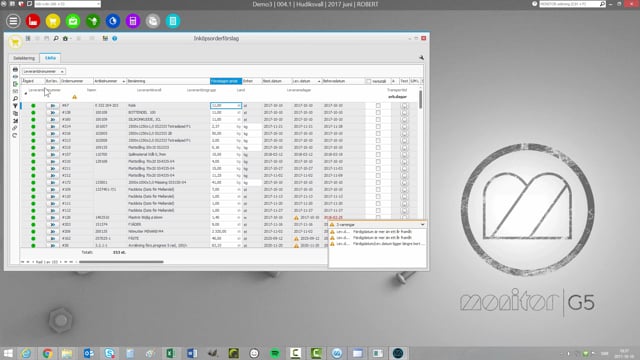
Task: Toggle the Verkställ header checkbox
Action: tap(369, 81)
